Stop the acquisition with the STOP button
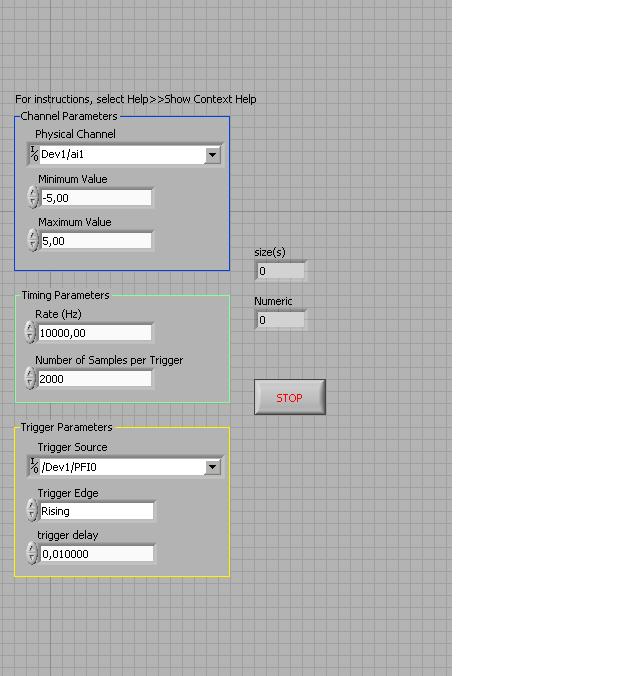Screen dimensions: 640x676 click(x=290, y=397)
